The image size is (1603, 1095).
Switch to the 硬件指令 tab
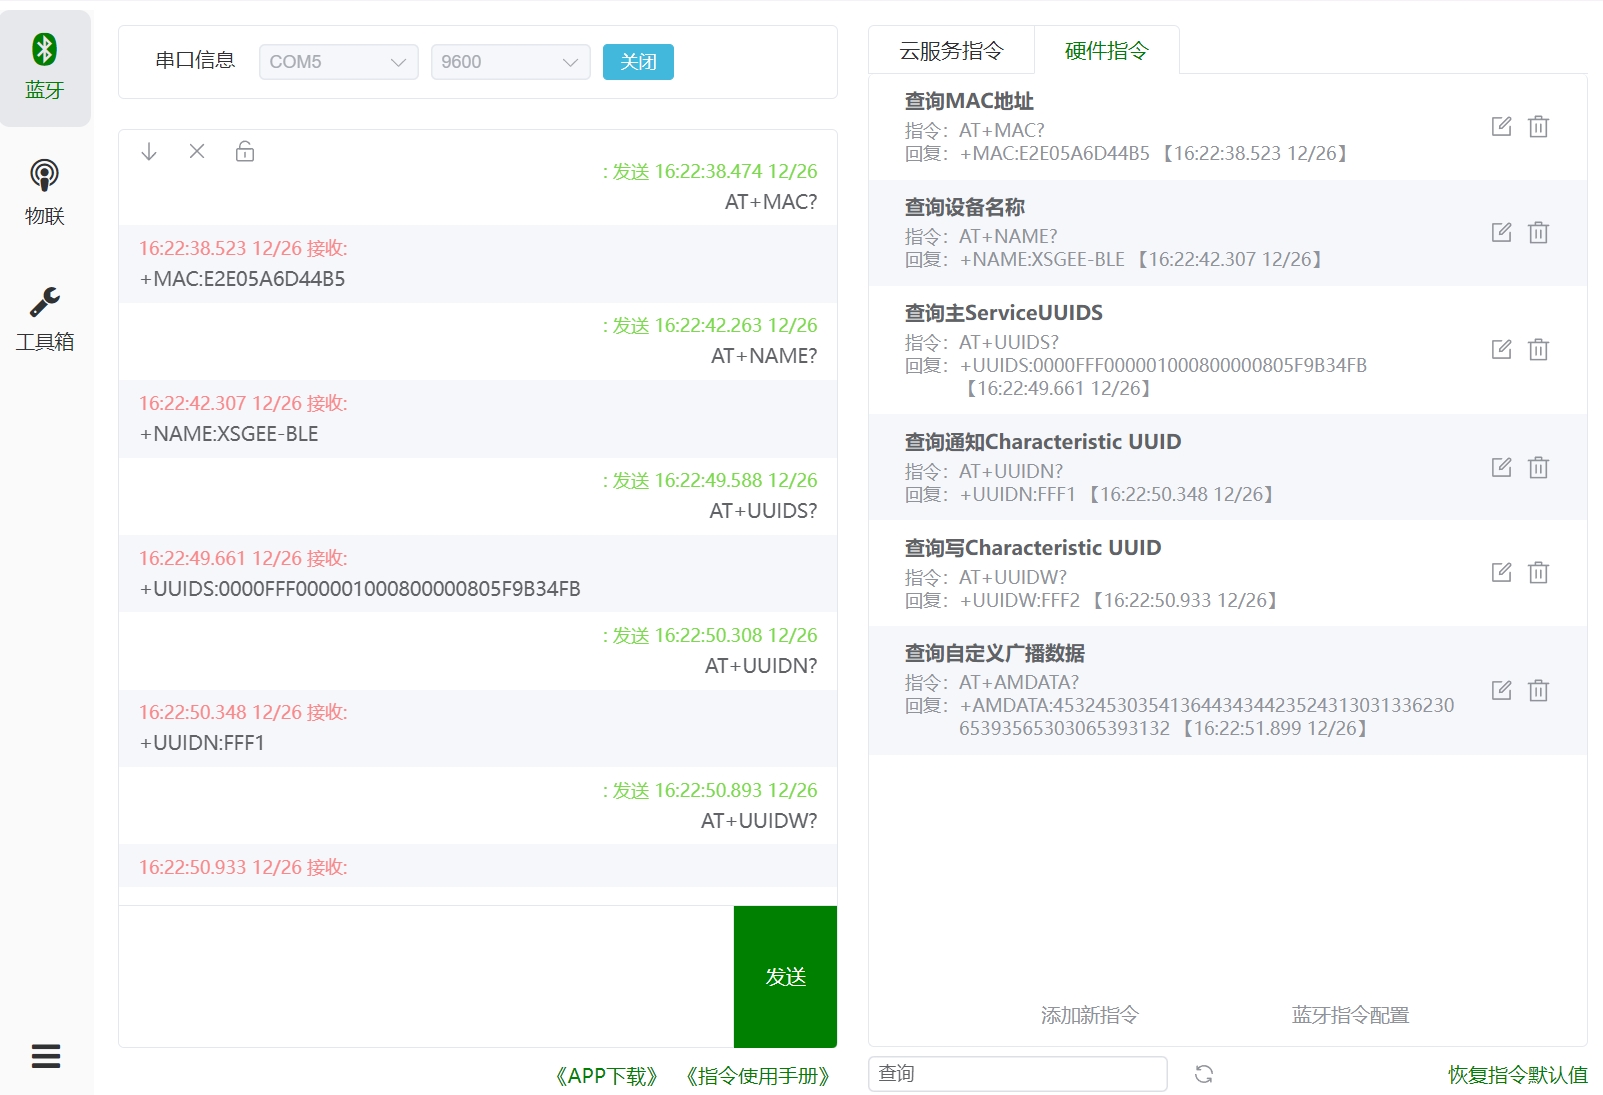point(1106,51)
